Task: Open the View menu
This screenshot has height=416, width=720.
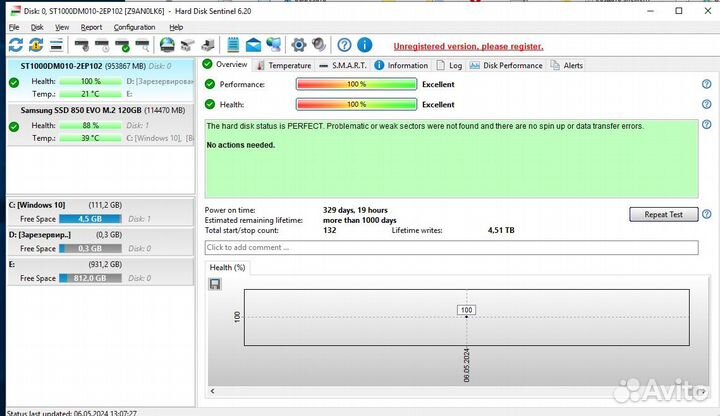Action: tap(62, 27)
